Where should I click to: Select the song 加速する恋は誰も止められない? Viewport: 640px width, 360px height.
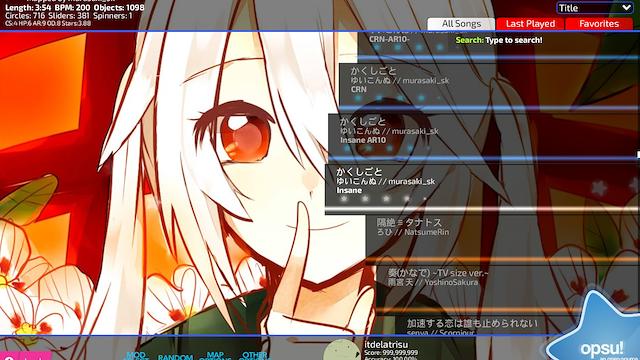coord(517,325)
